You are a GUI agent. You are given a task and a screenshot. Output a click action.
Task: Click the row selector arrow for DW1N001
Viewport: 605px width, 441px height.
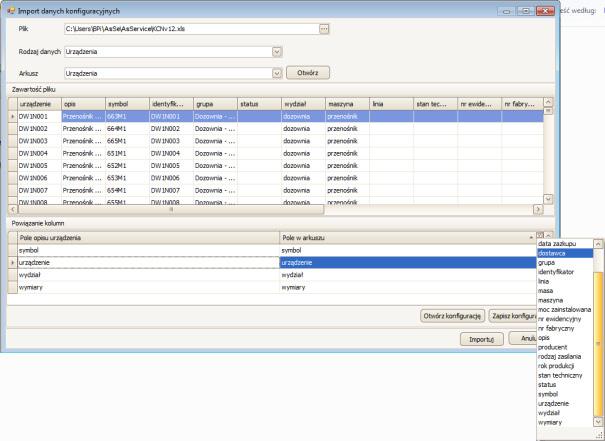tap(13, 116)
